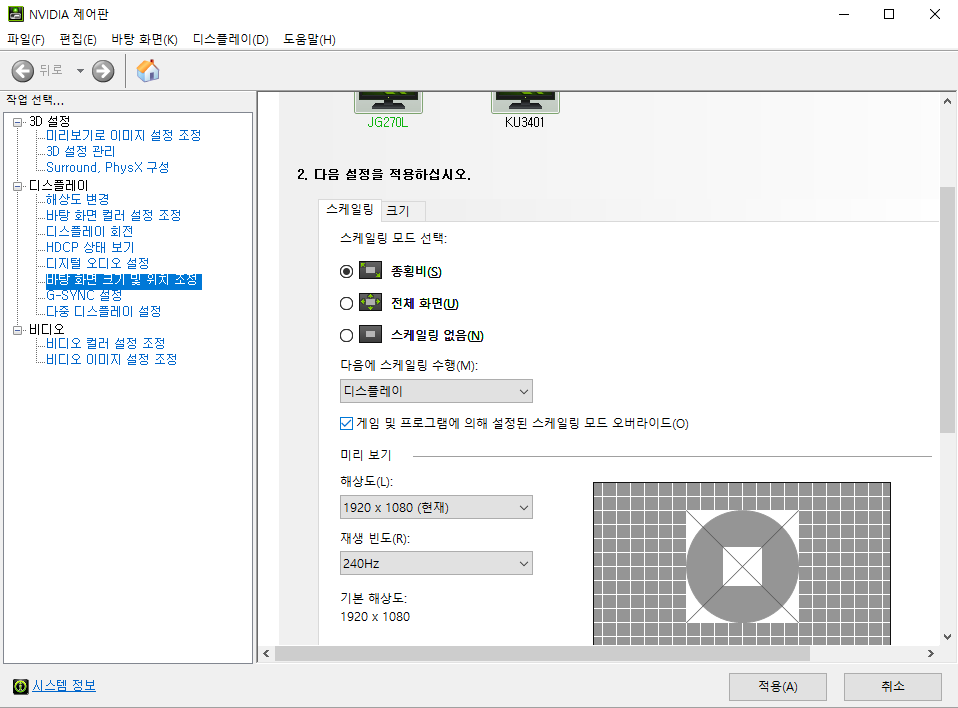Open 비디오 컬러 설정 조정
958x708 pixels.
(x=106, y=343)
